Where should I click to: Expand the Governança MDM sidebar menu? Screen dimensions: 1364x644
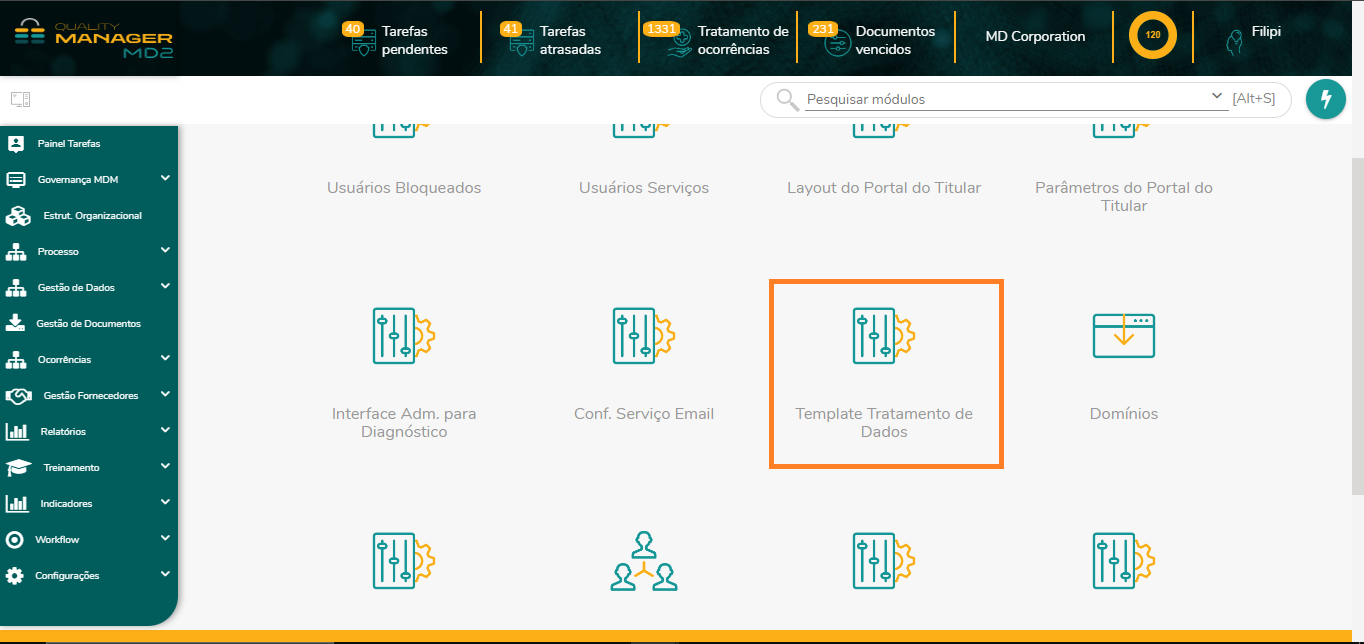pyautogui.click(x=165, y=179)
